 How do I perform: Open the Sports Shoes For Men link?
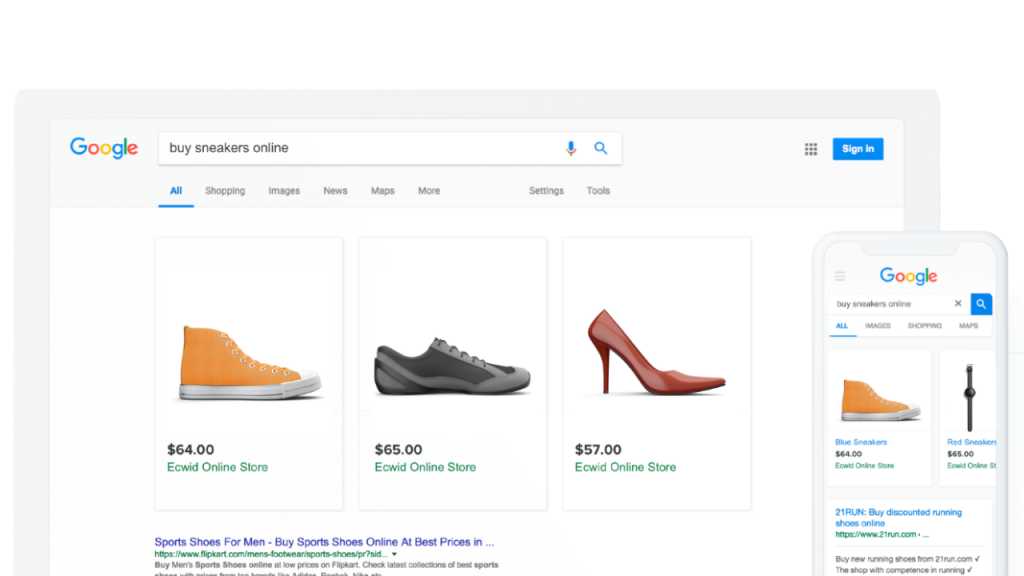point(324,542)
